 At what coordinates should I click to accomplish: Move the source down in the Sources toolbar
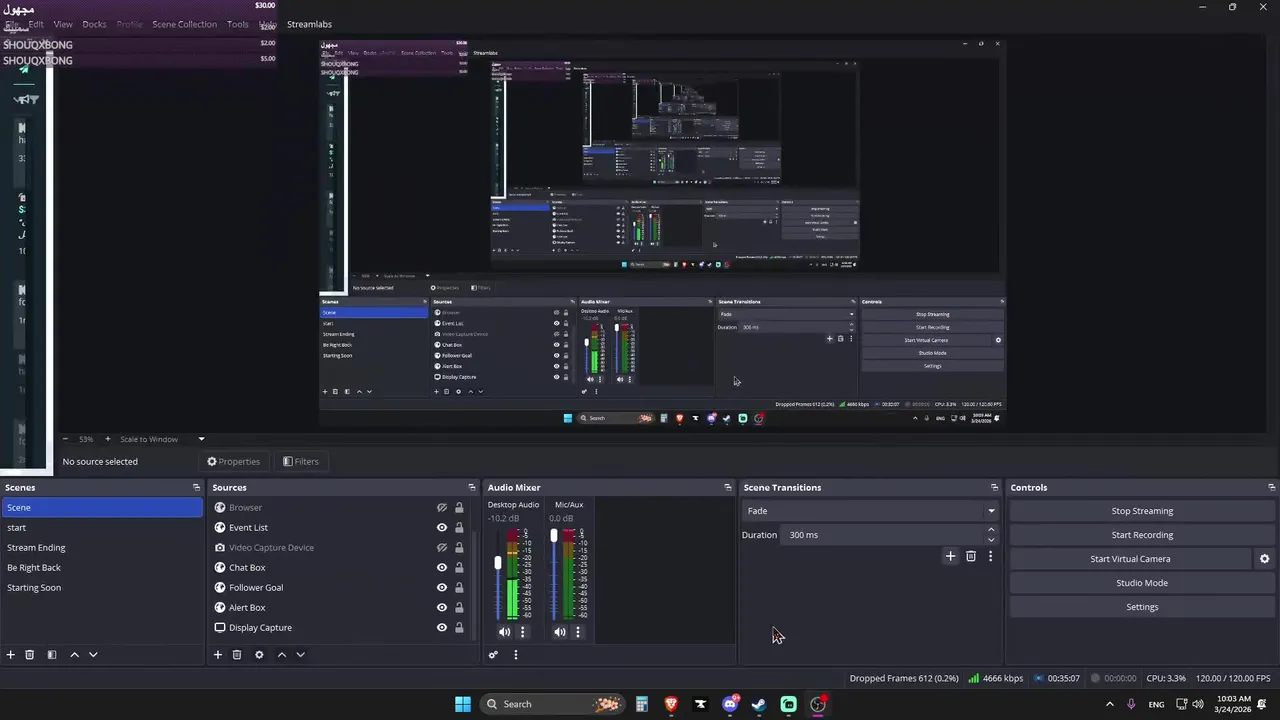(300, 655)
